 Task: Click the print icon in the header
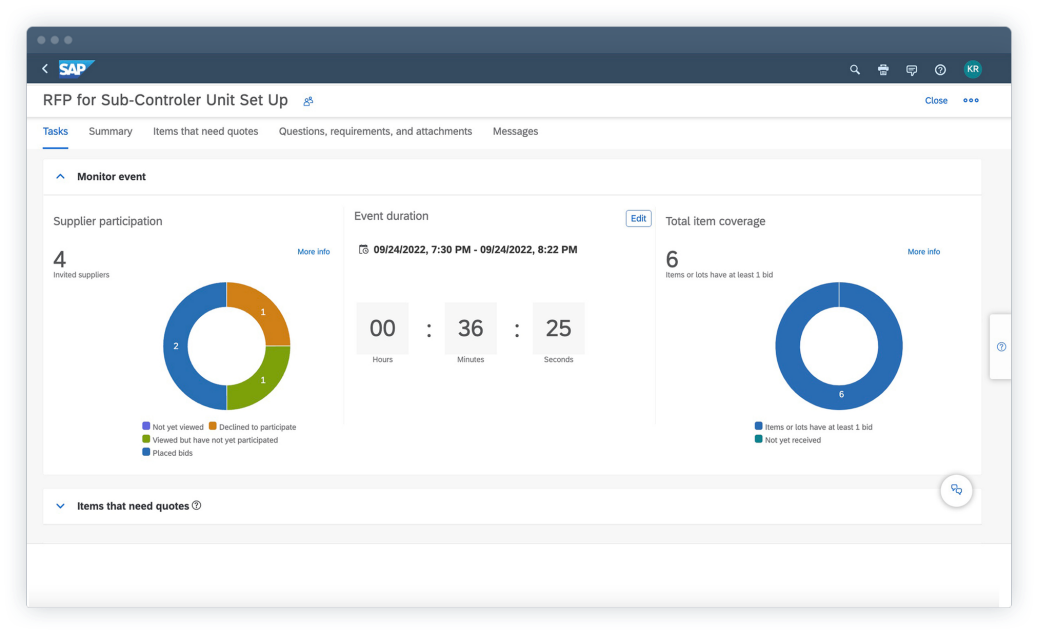[883, 70]
